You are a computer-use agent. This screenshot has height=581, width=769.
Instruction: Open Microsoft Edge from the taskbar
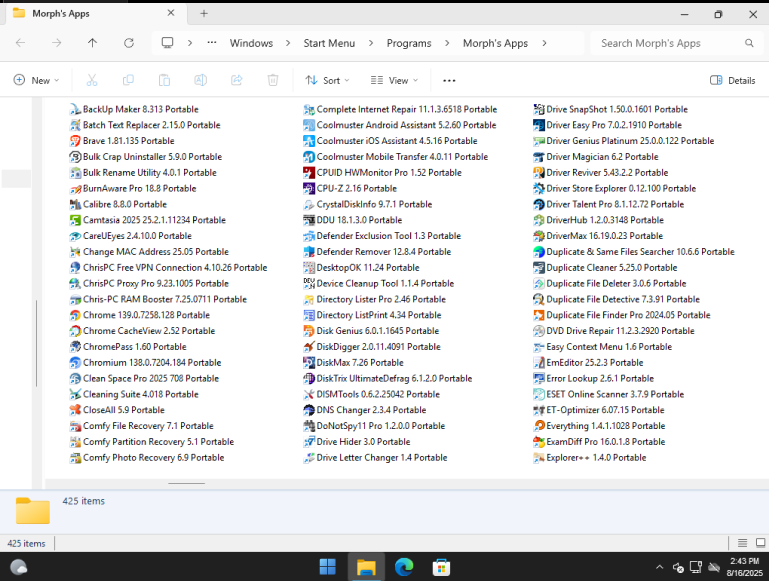[404, 567]
